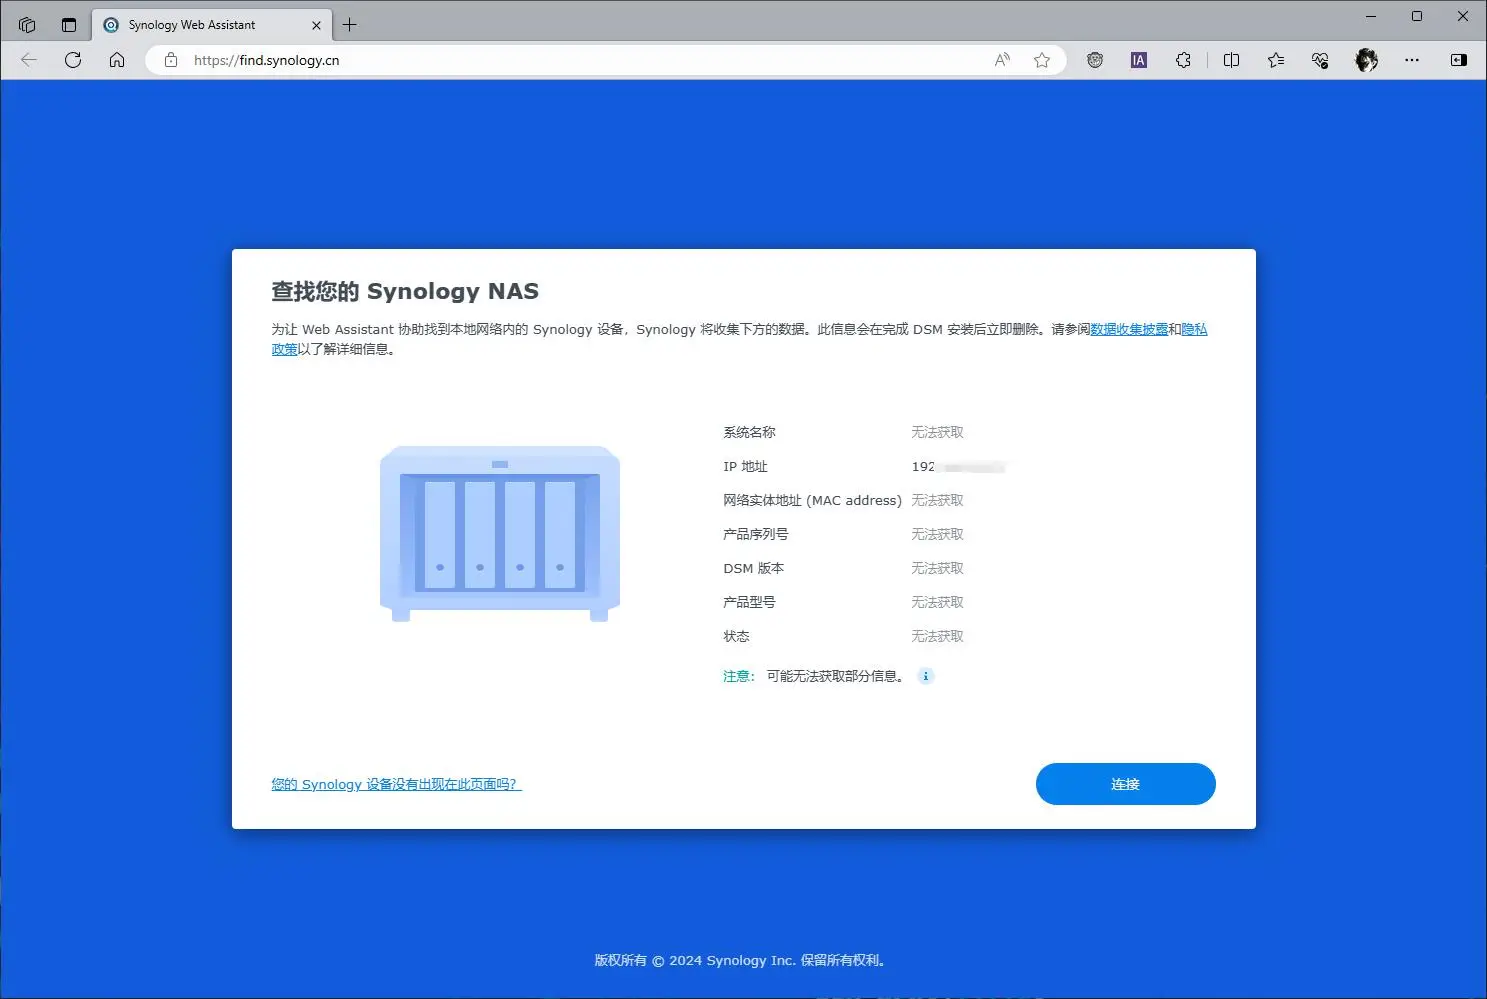This screenshot has height=999, width=1487.
Task: Open the browser home page icon
Action: pyautogui.click(x=117, y=60)
